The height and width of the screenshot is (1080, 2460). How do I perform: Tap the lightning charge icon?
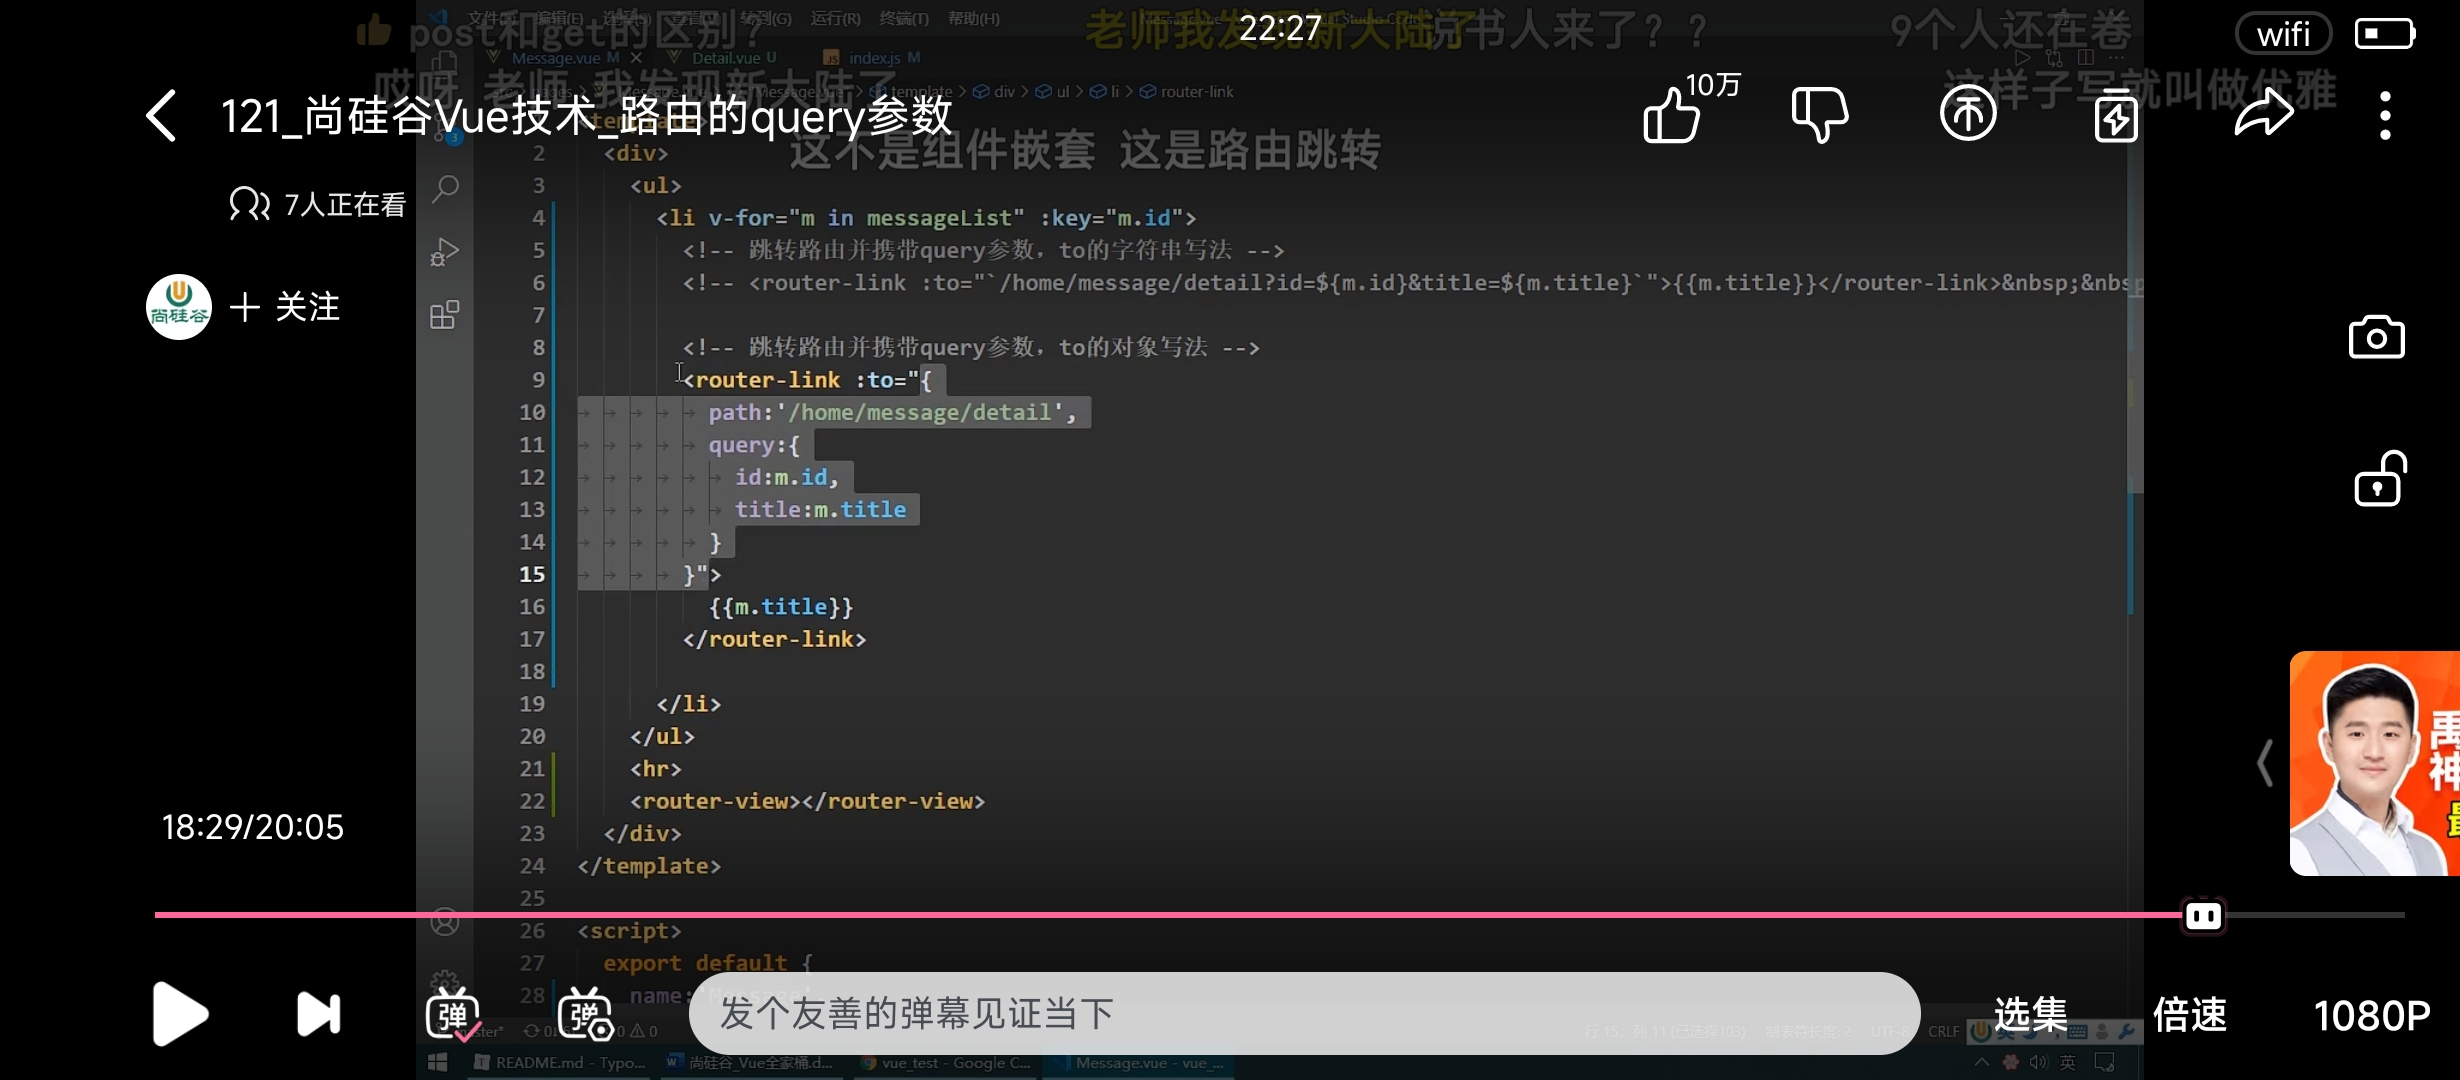[x=2116, y=116]
